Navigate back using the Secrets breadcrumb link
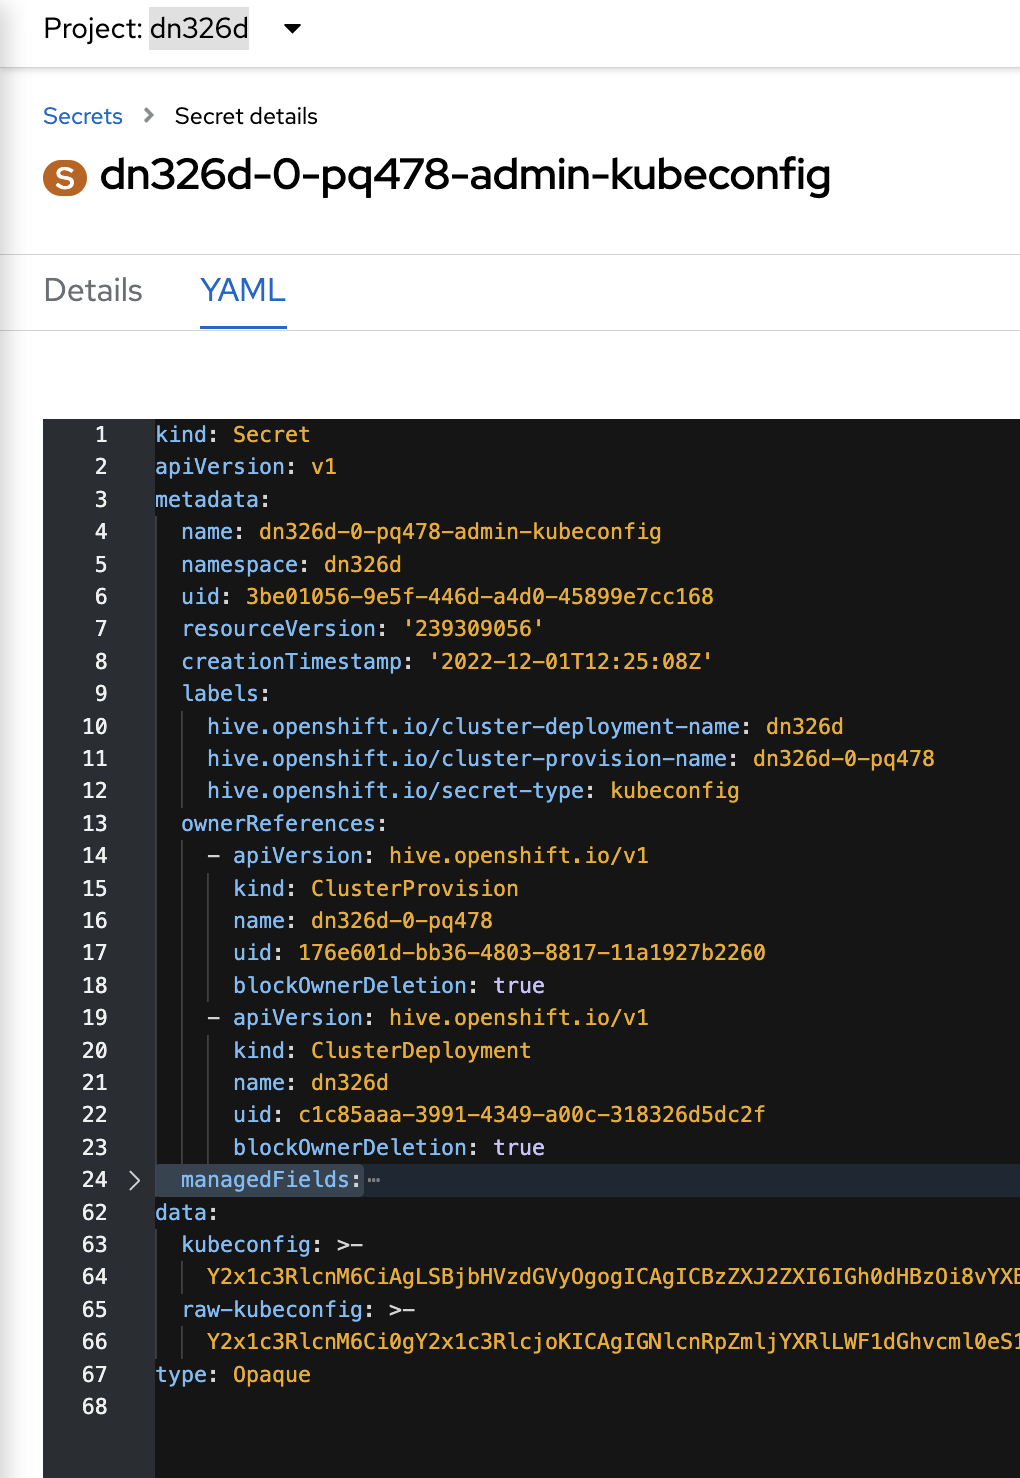 point(82,116)
